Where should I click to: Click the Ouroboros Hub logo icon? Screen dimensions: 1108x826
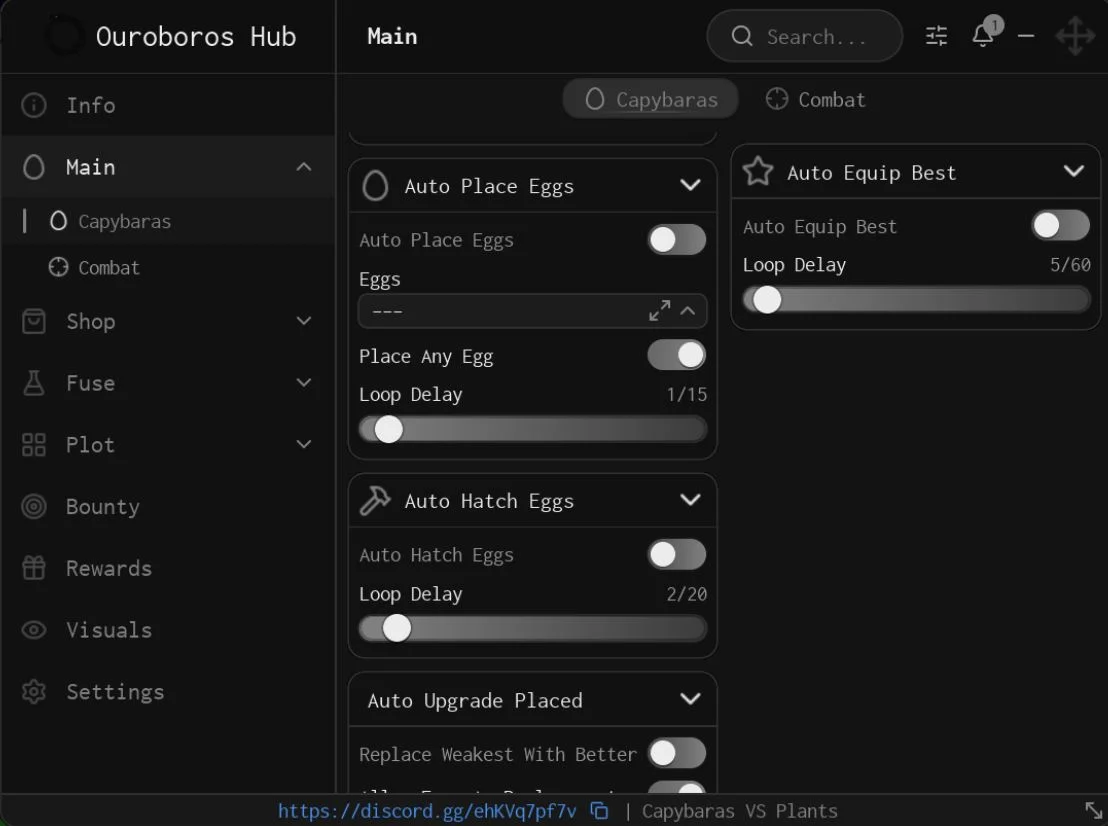(x=64, y=36)
